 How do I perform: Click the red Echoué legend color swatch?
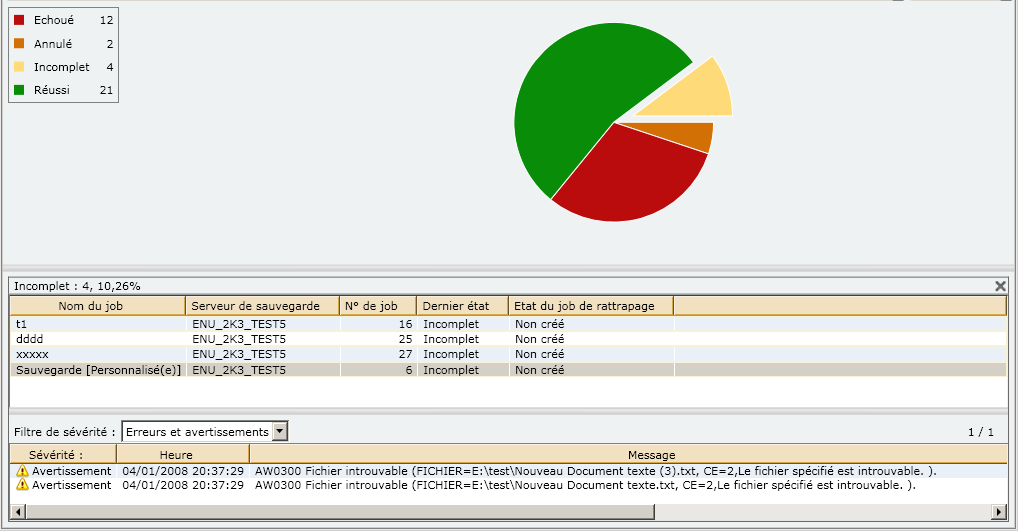[x=19, y=20]
